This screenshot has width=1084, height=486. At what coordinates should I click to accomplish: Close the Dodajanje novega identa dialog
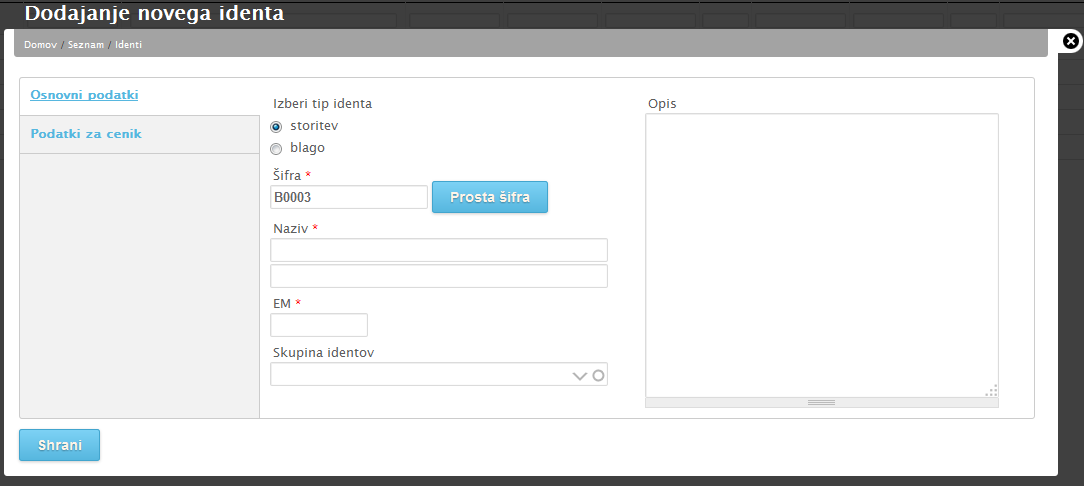click(1070, 41)
